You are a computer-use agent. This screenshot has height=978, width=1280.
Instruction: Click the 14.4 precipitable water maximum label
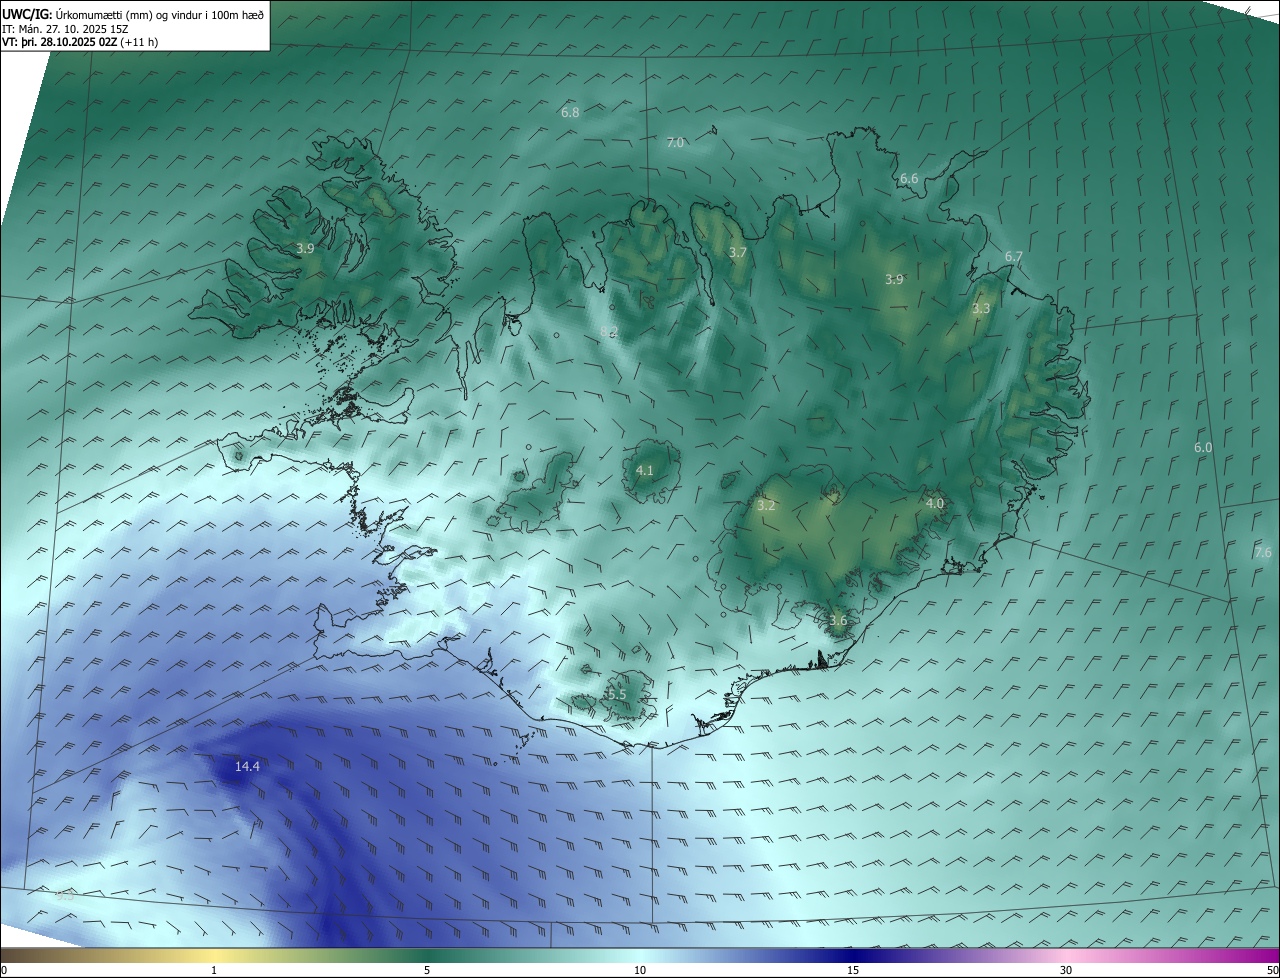247,767
